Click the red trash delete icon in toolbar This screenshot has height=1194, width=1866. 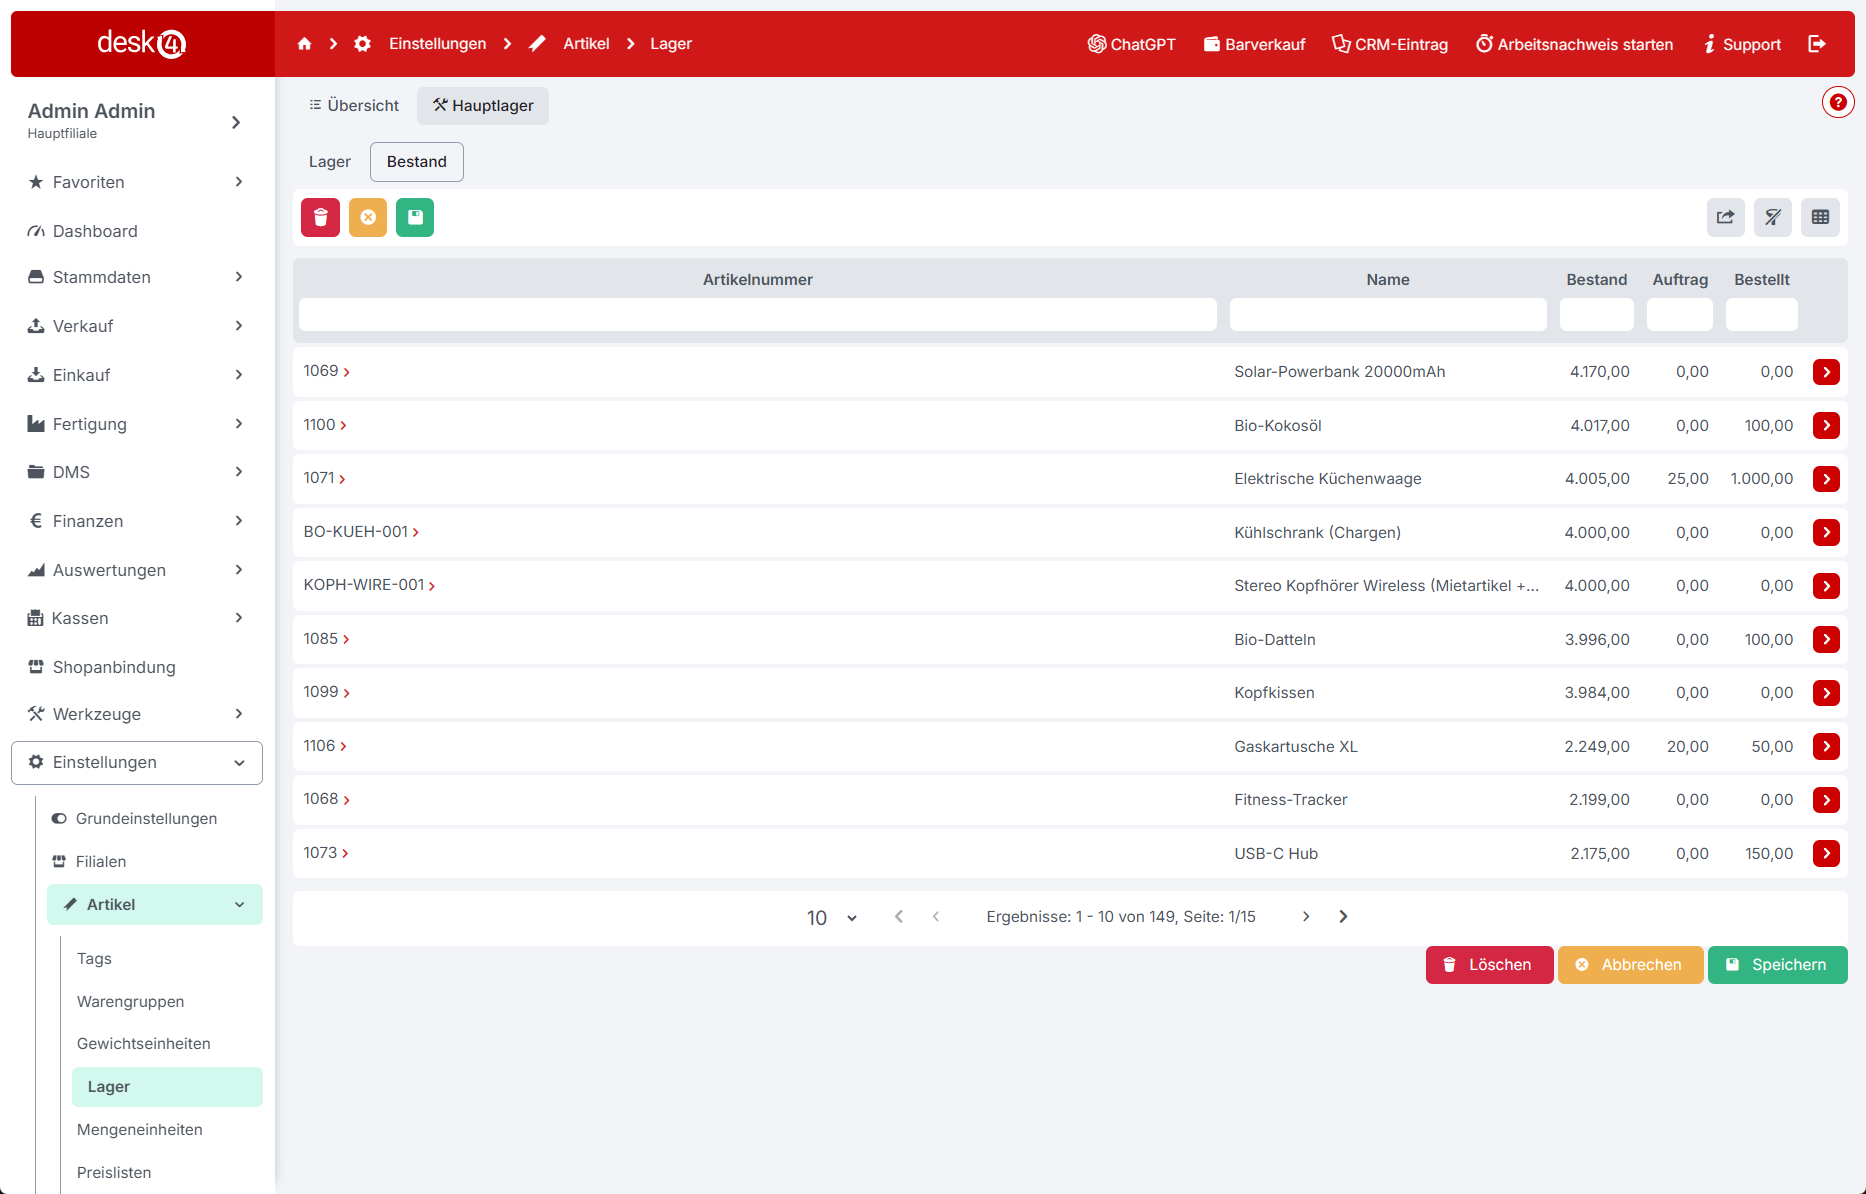point(320,217)
